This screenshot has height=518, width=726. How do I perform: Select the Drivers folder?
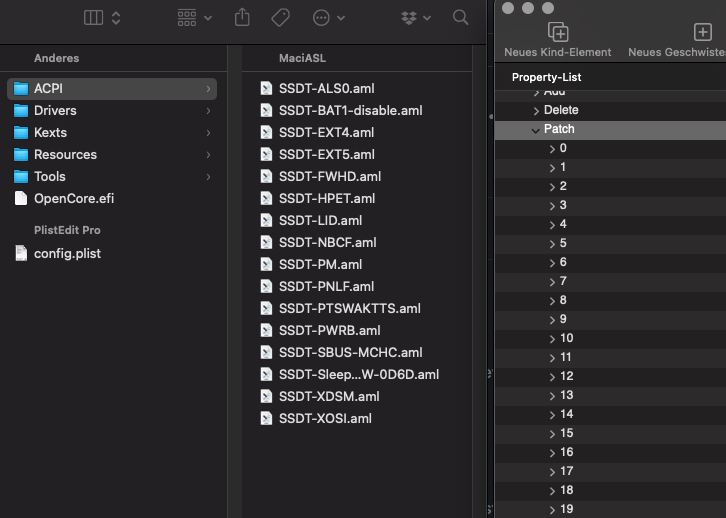tap(112, 111)
